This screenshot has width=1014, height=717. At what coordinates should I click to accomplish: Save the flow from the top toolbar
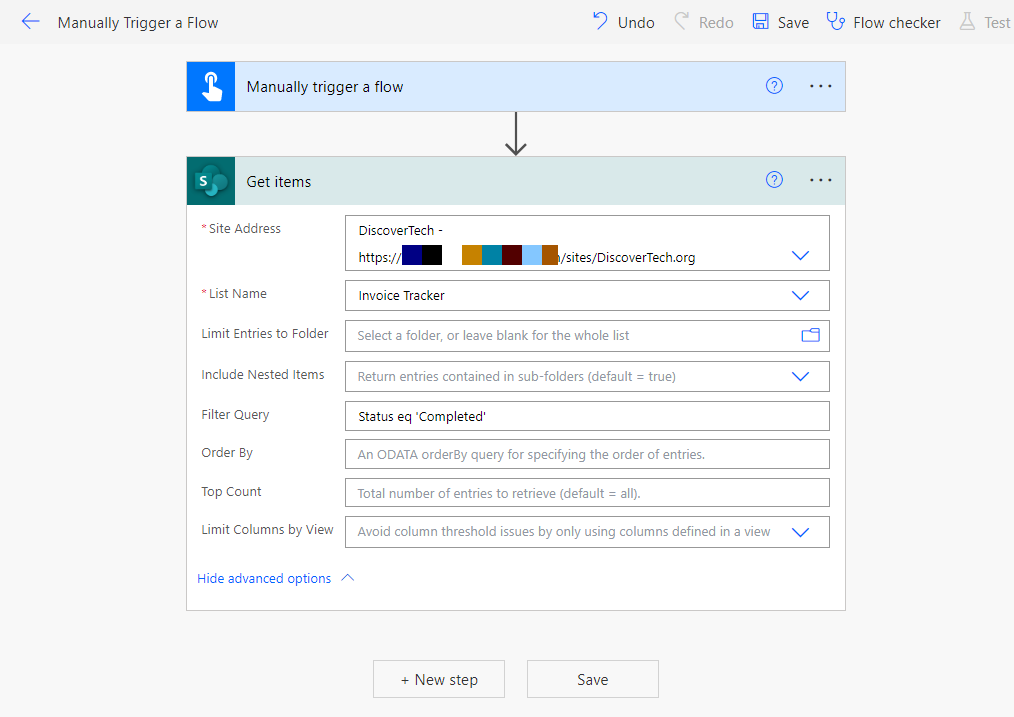tap(781, 23)
